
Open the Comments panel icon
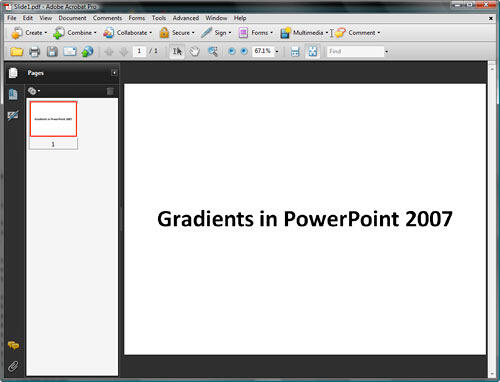13,345
